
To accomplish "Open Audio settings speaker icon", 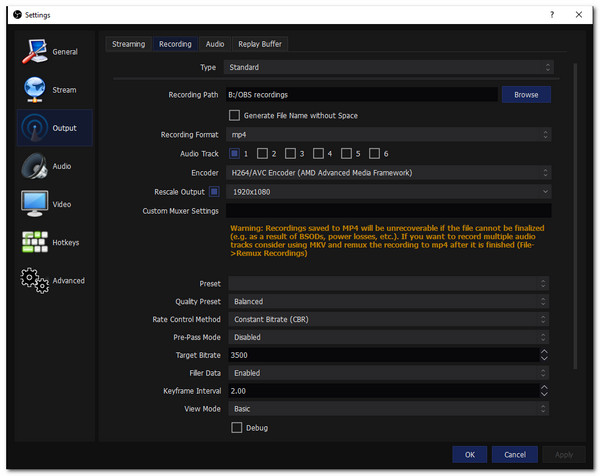I will (34, 166).
